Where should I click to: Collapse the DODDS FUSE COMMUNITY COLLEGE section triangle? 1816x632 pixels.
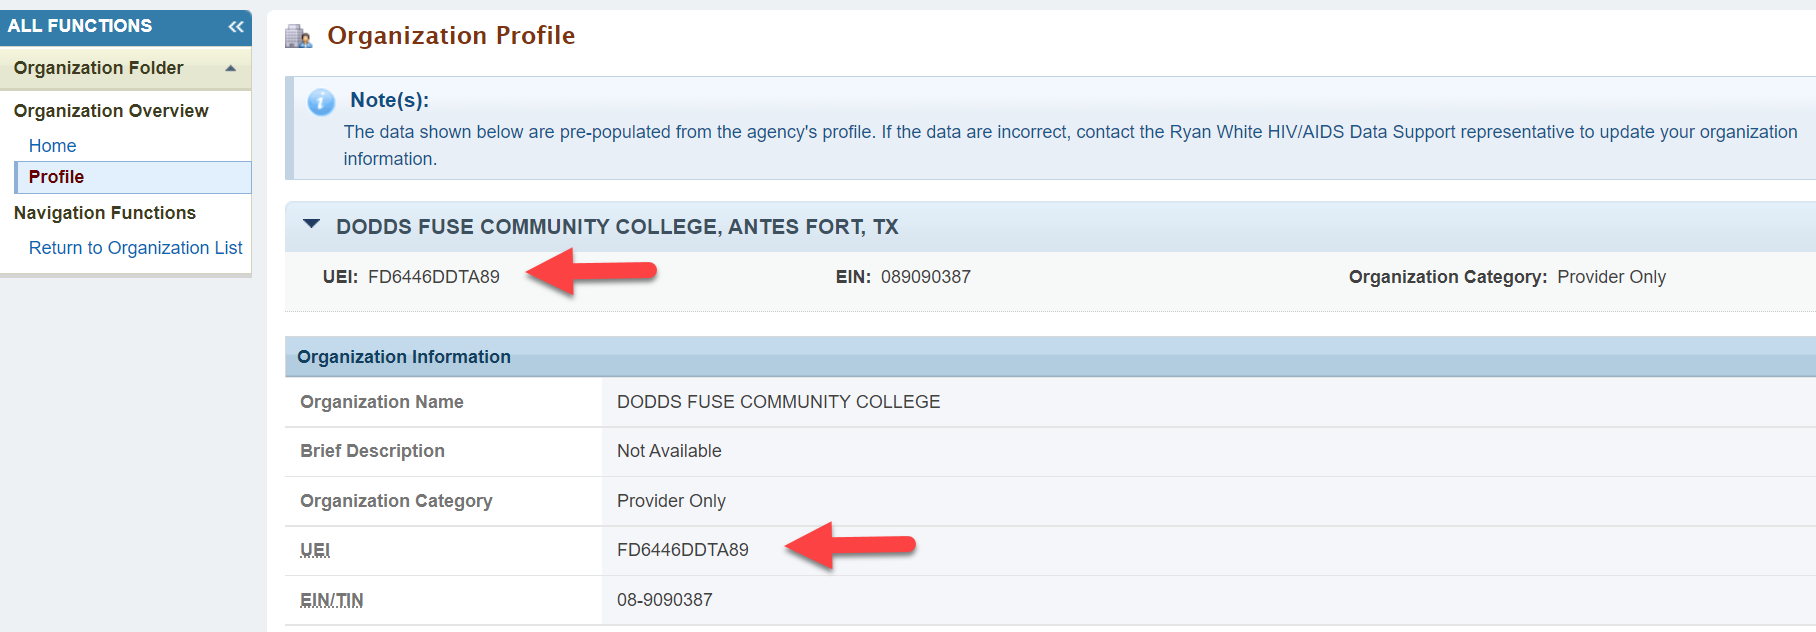point(312,224)
